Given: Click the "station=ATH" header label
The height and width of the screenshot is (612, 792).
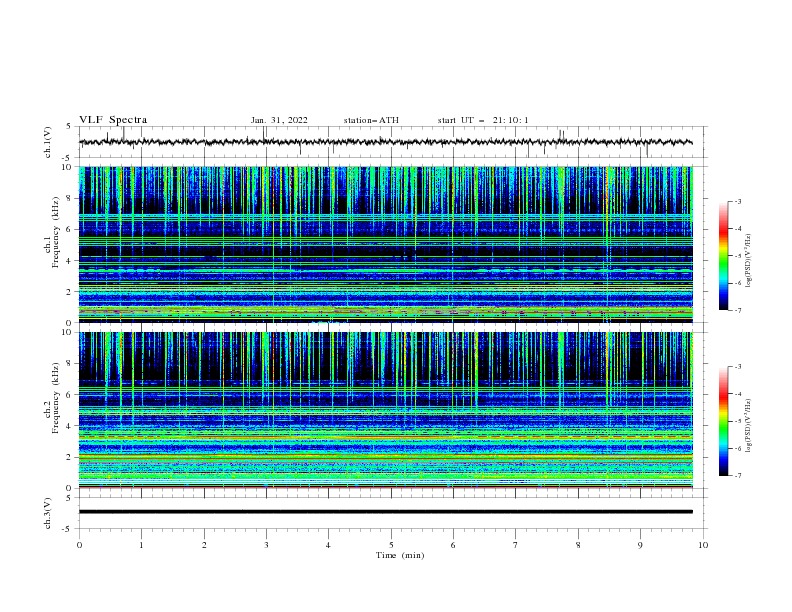Looking at the screenshot, I should (371, 120).
